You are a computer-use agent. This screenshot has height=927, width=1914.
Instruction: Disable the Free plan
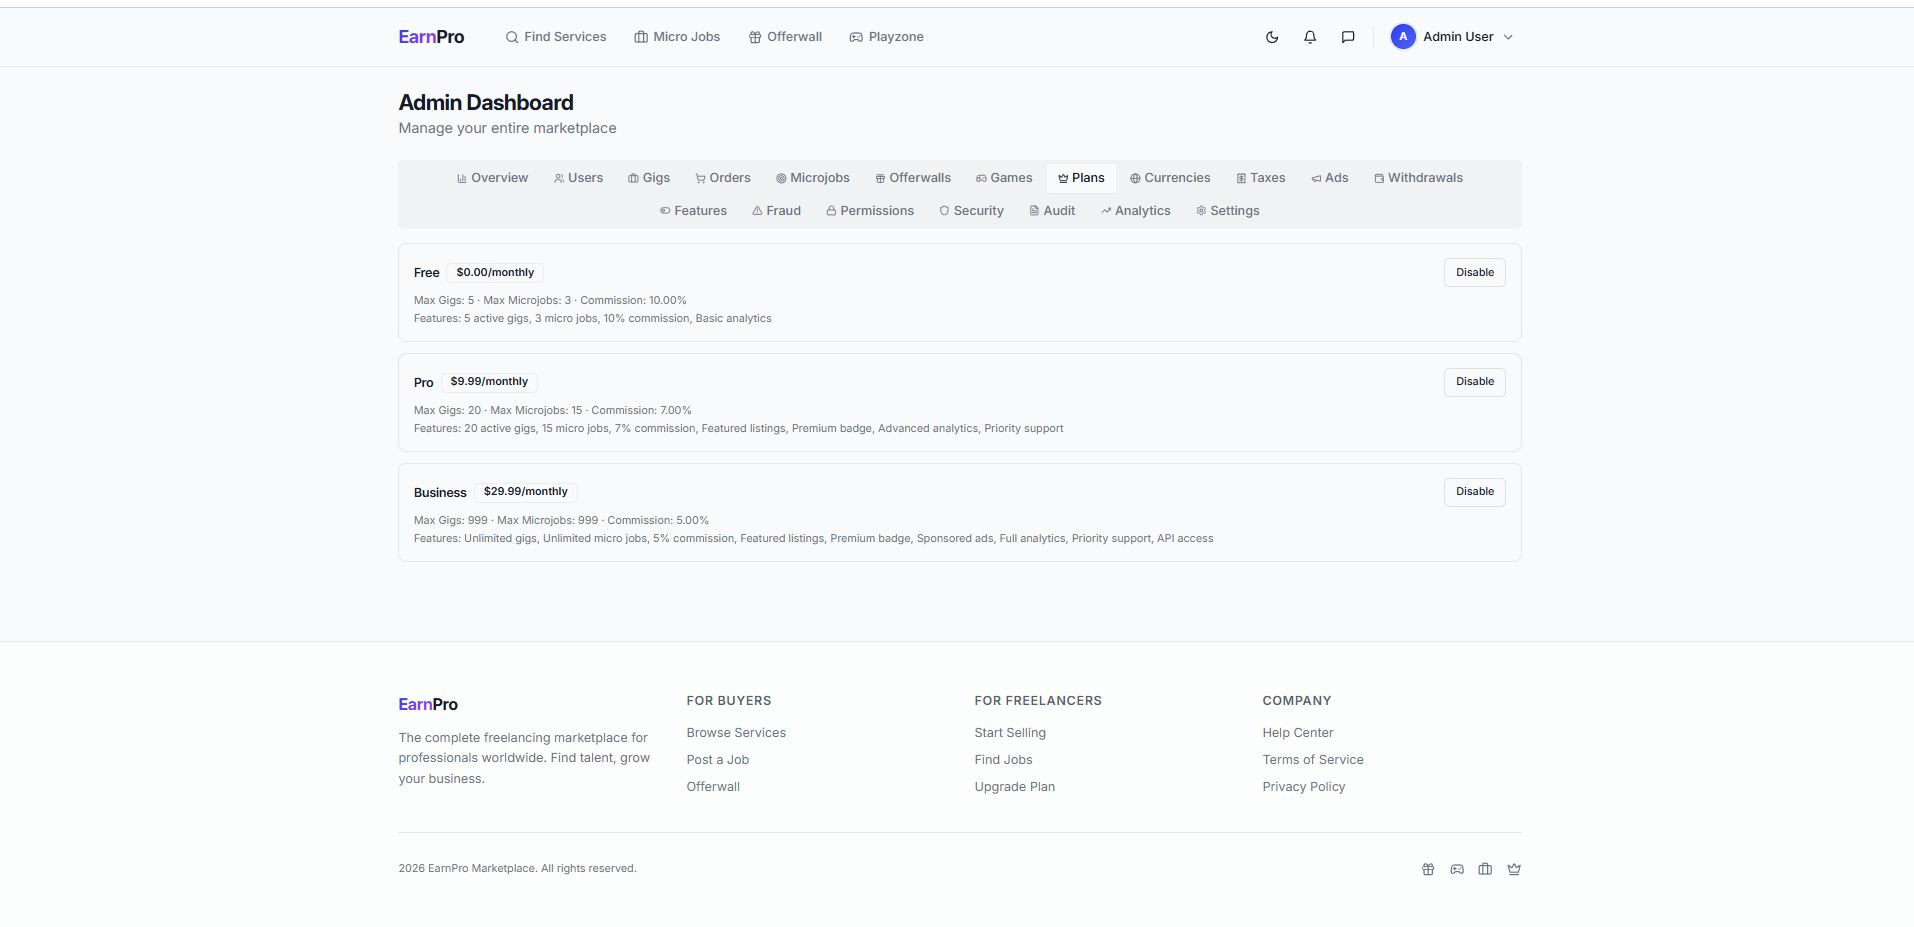coord(1475,273)
